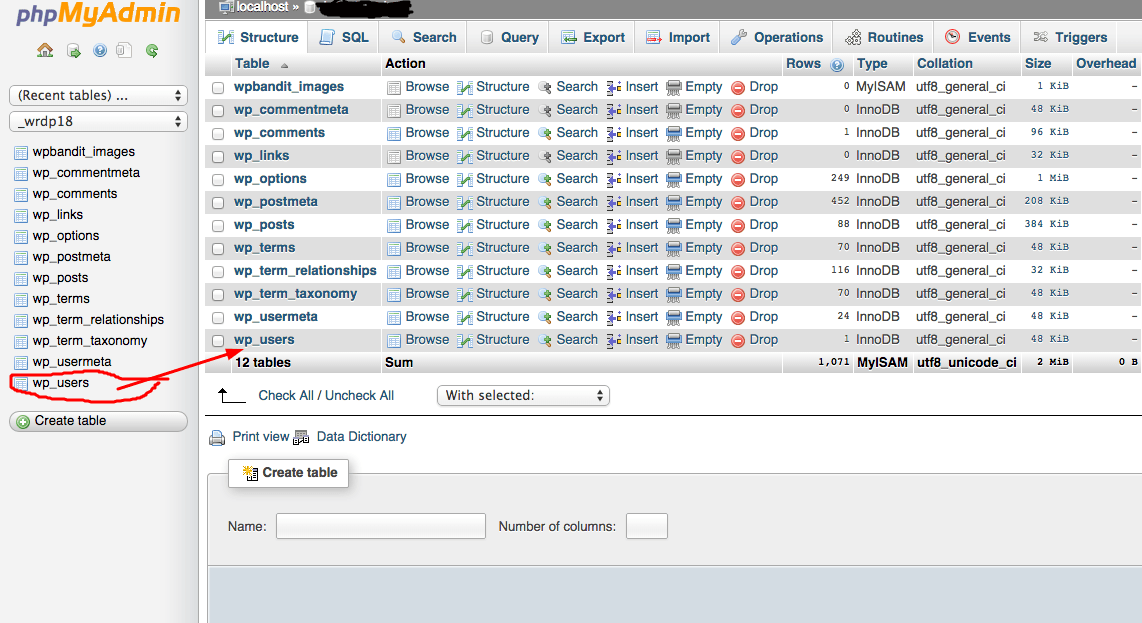
Task: Click wp_users table icon in sidebar
Action: pos(21,383)
